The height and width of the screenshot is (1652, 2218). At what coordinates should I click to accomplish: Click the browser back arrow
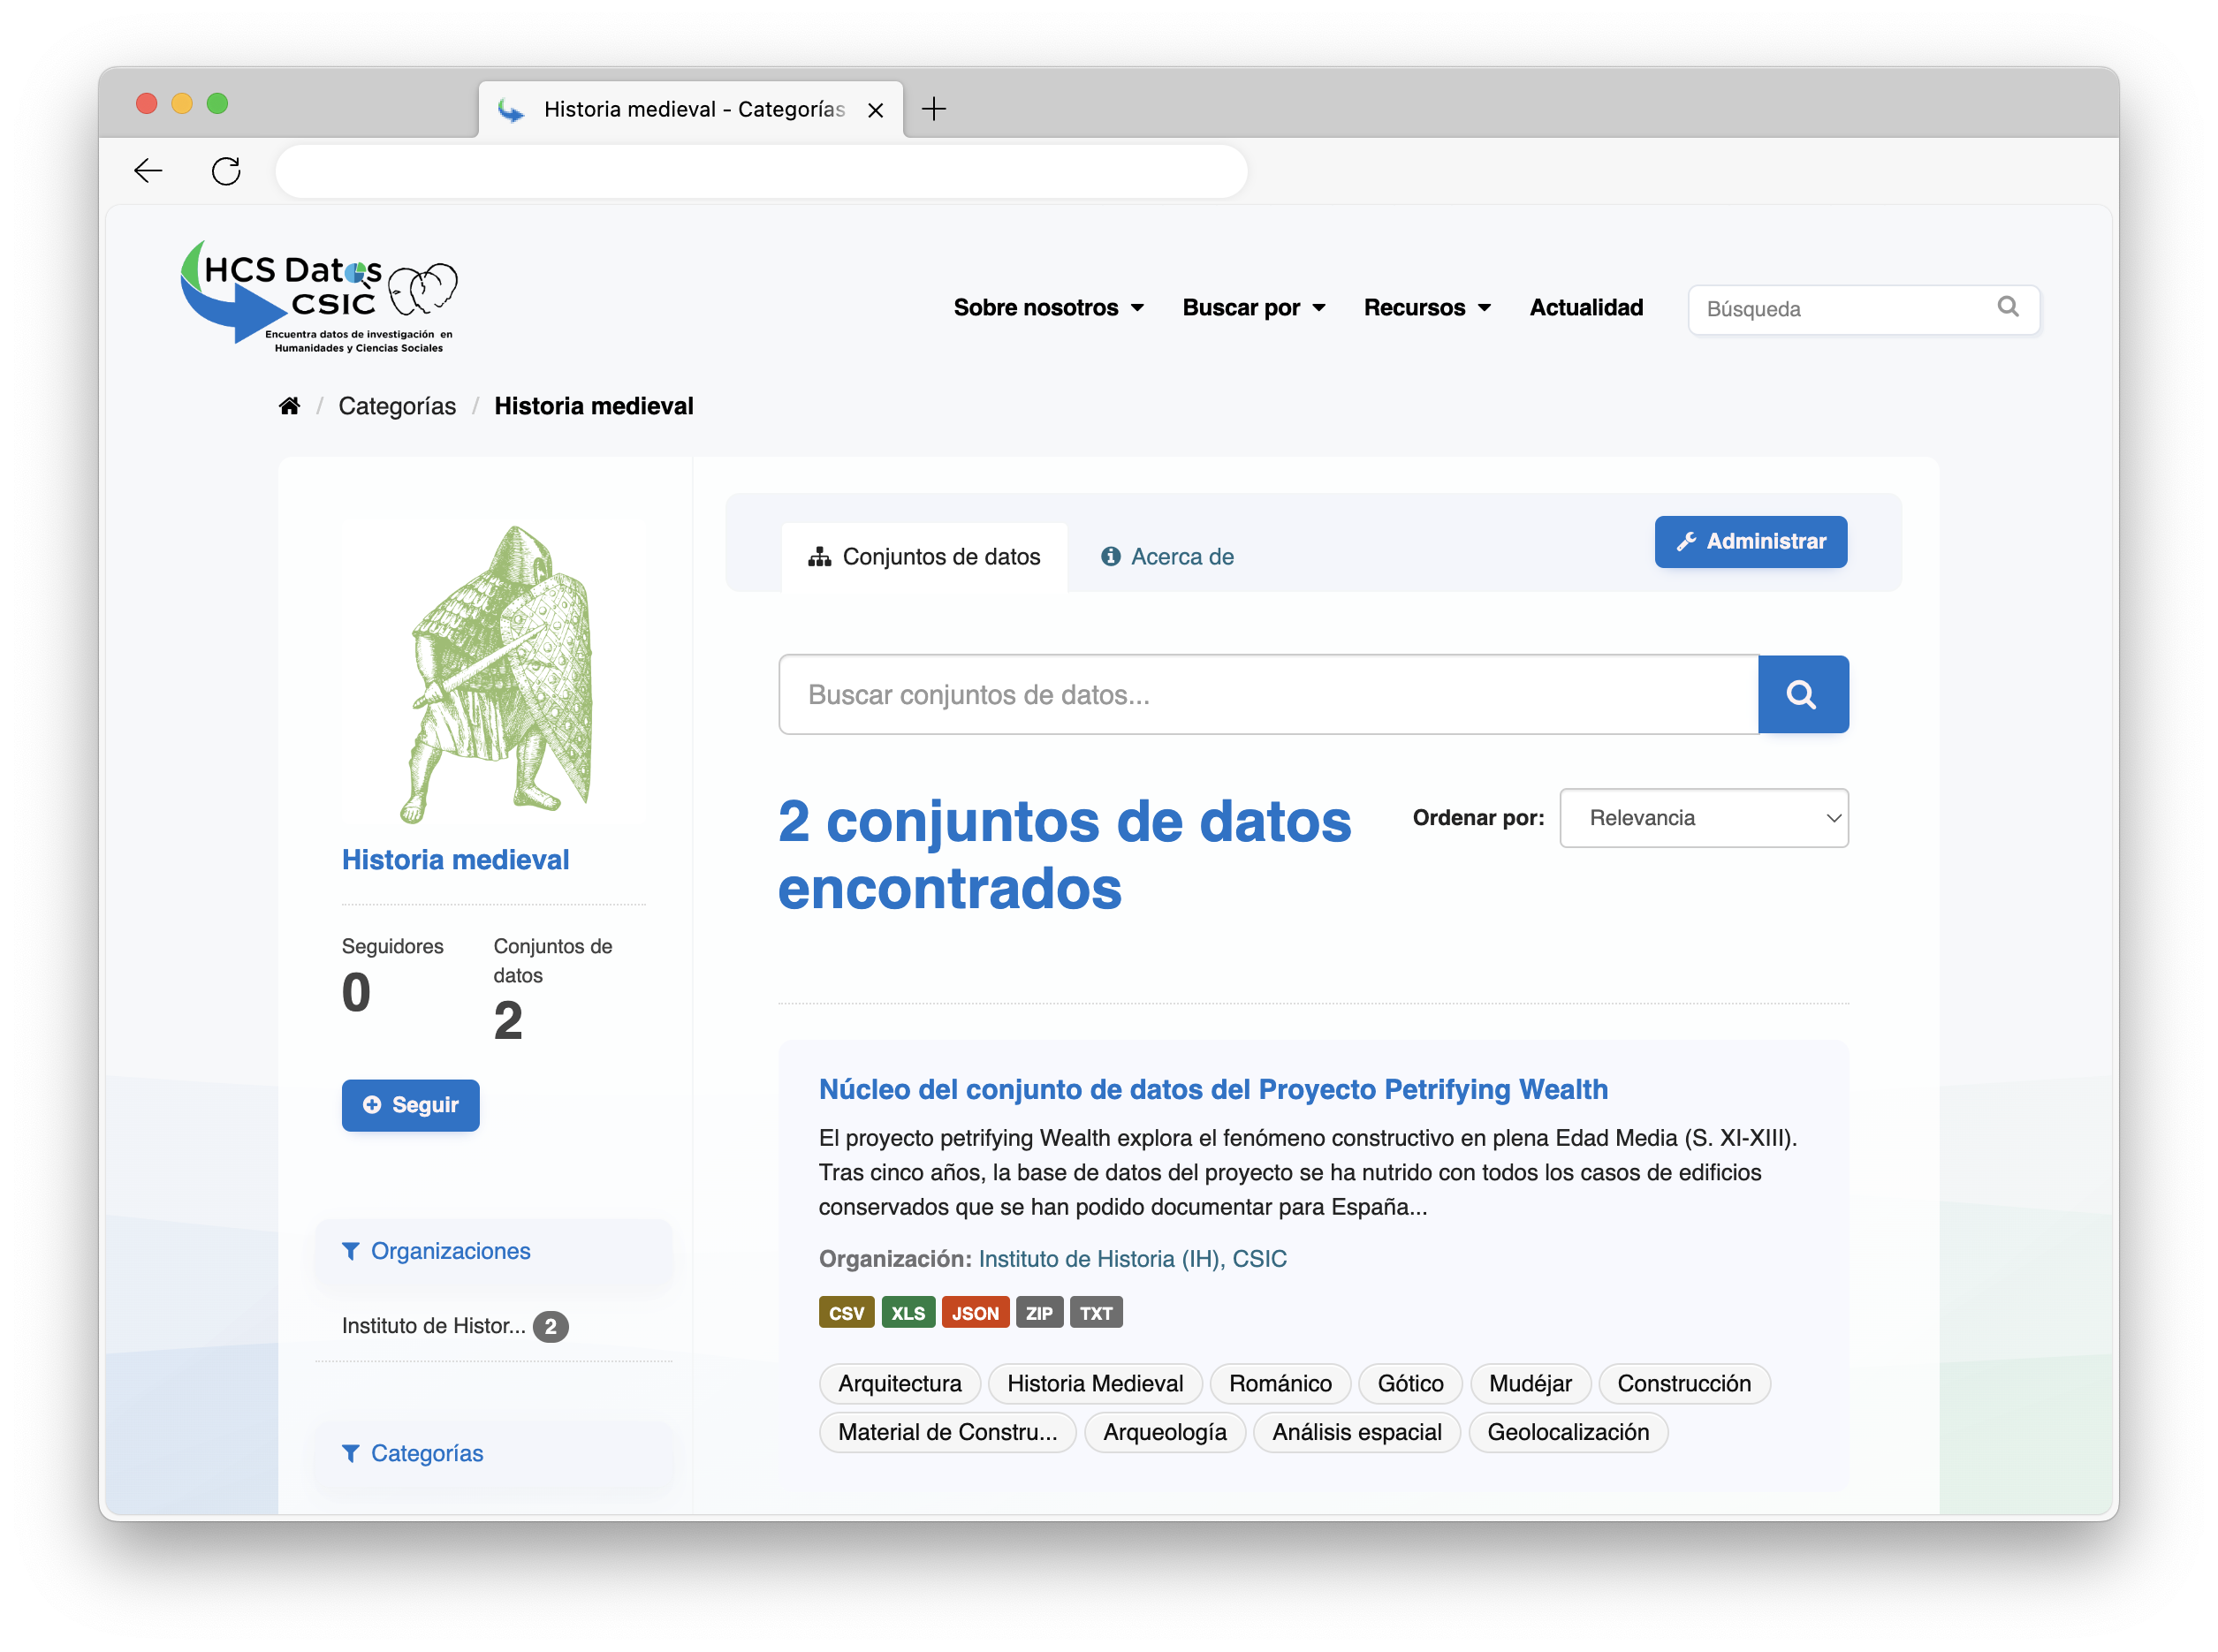[148, 171]
